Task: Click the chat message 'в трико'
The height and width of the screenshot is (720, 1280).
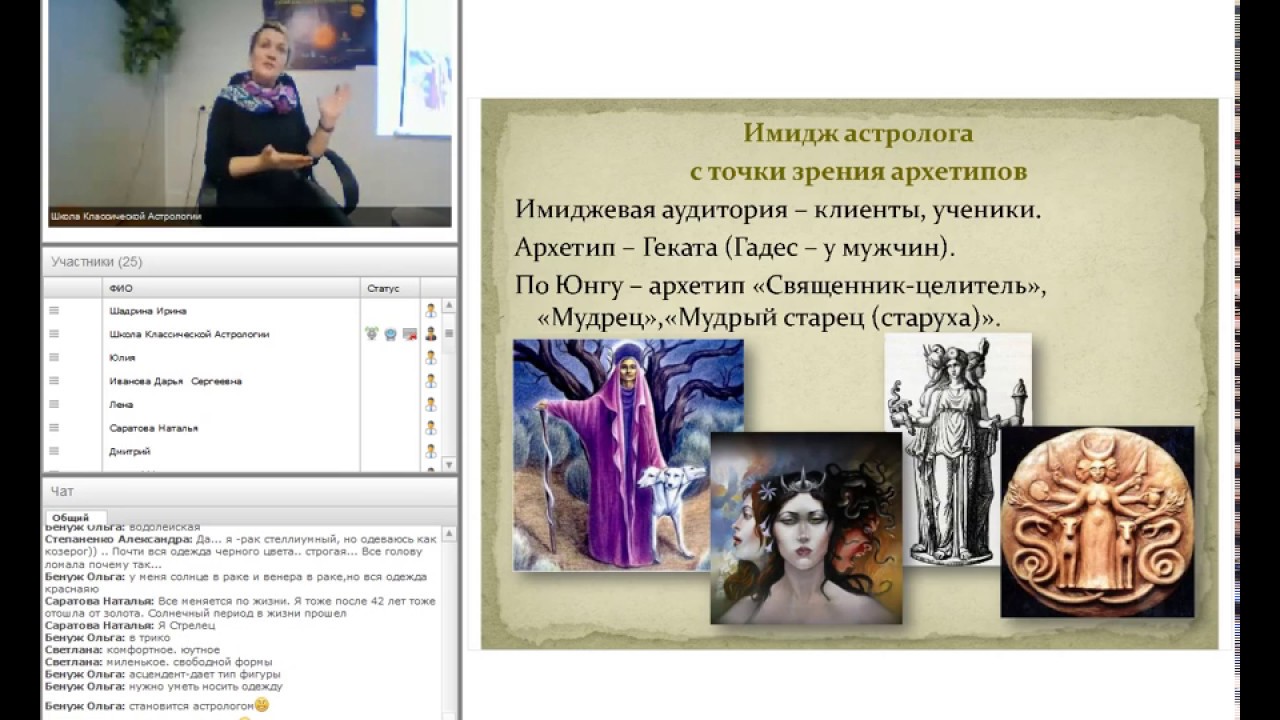Action: pyautogui.click(x=105, y=637)
